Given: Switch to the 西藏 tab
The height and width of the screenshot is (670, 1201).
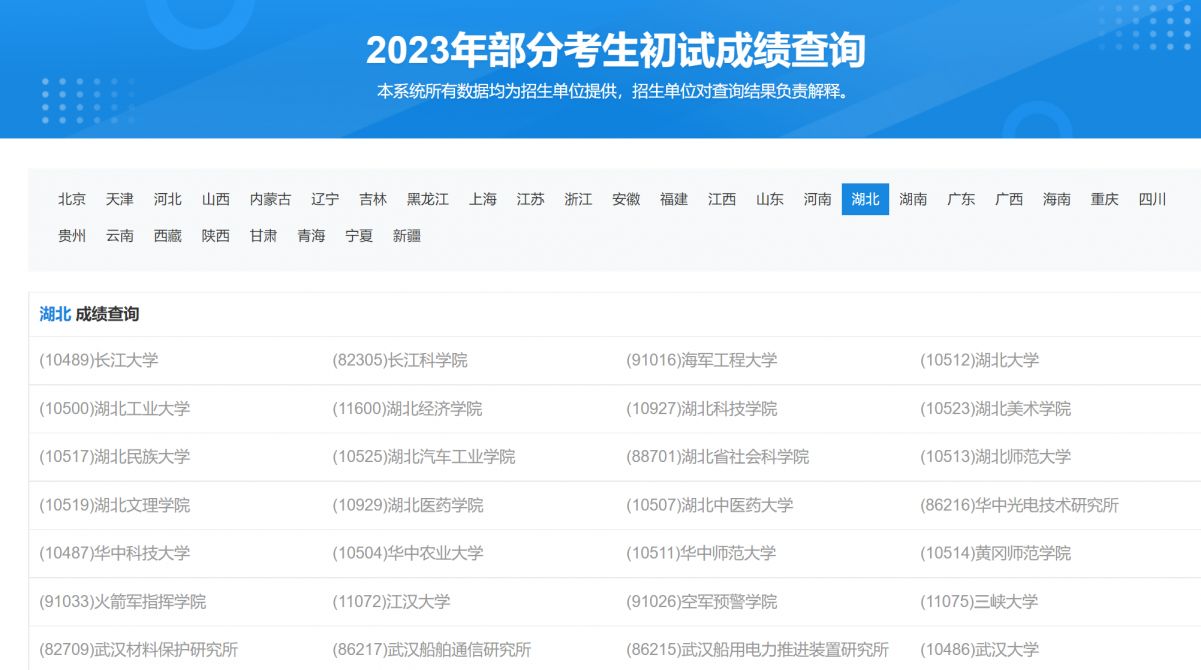Looking at the screenshot, I should click(168, 236).
